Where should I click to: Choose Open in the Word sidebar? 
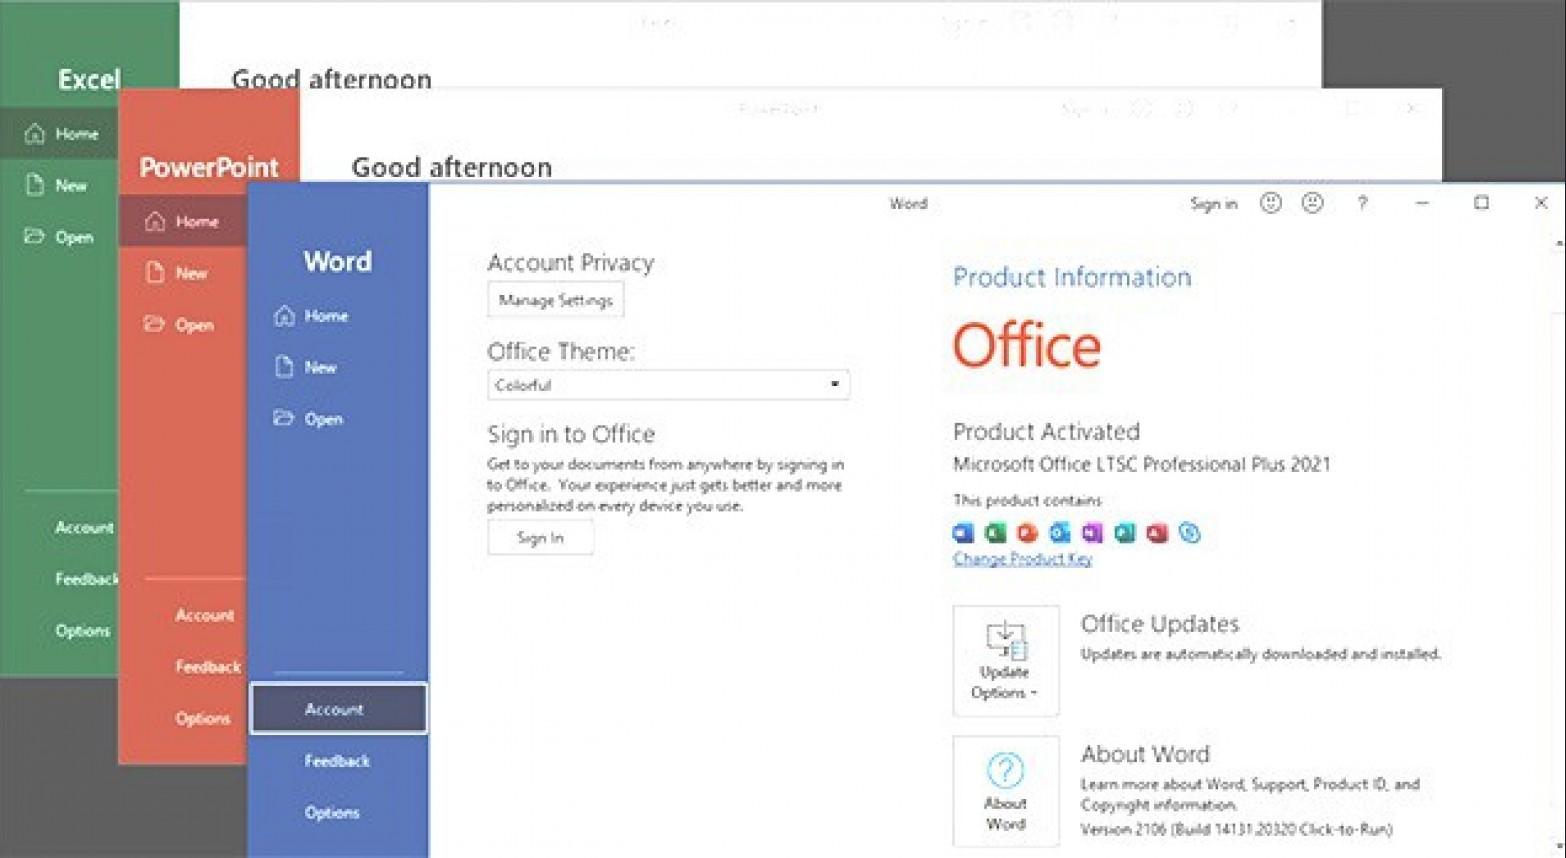[x=308, y=419]
